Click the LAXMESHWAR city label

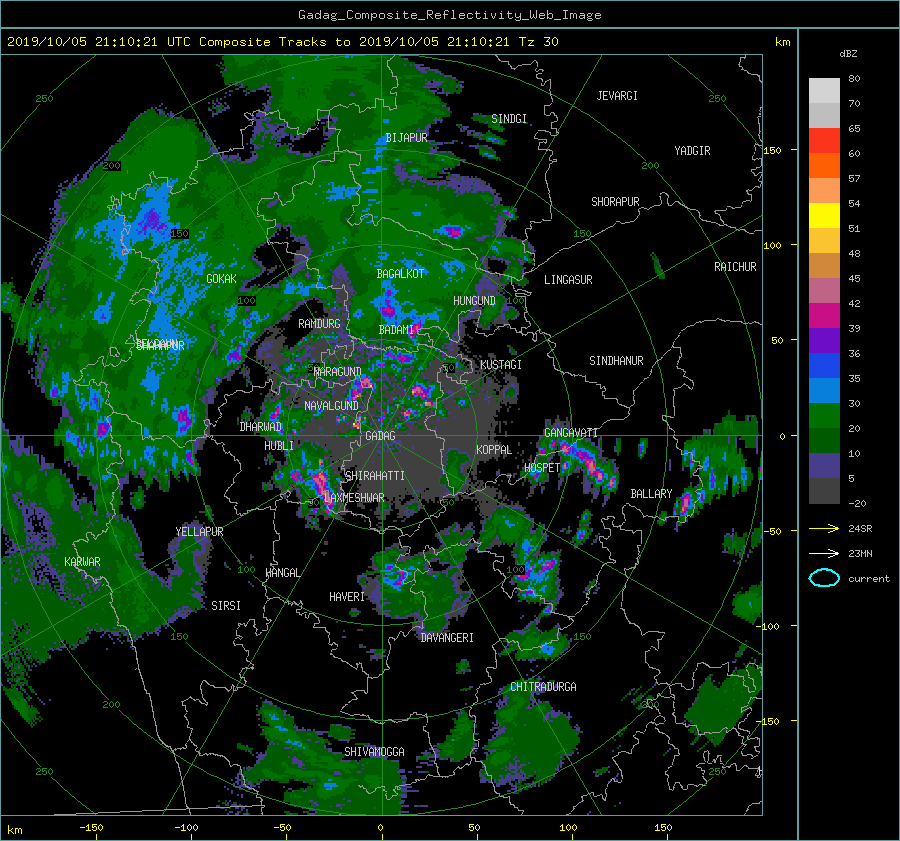(x=354, y=498)
